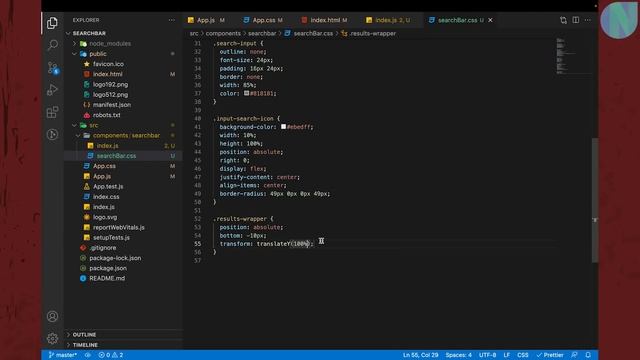Click the master branch indicator
This screenshot has height=360, width=640.
tap(63, 355)
